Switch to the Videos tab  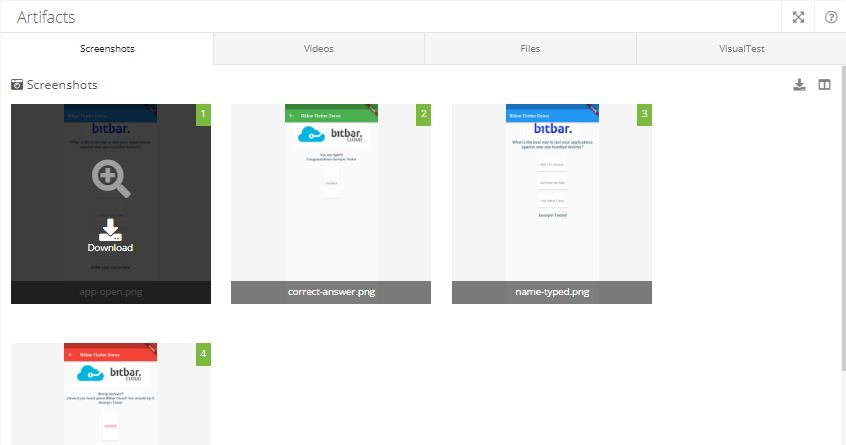[x=319, y=48]
